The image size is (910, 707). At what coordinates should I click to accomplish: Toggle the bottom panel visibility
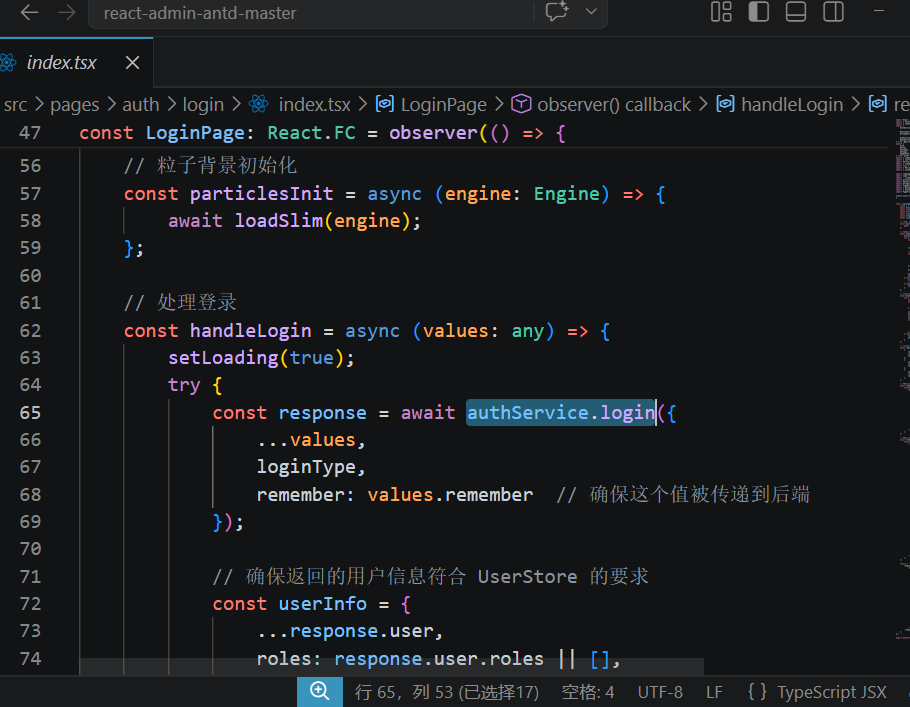(796, 12)
